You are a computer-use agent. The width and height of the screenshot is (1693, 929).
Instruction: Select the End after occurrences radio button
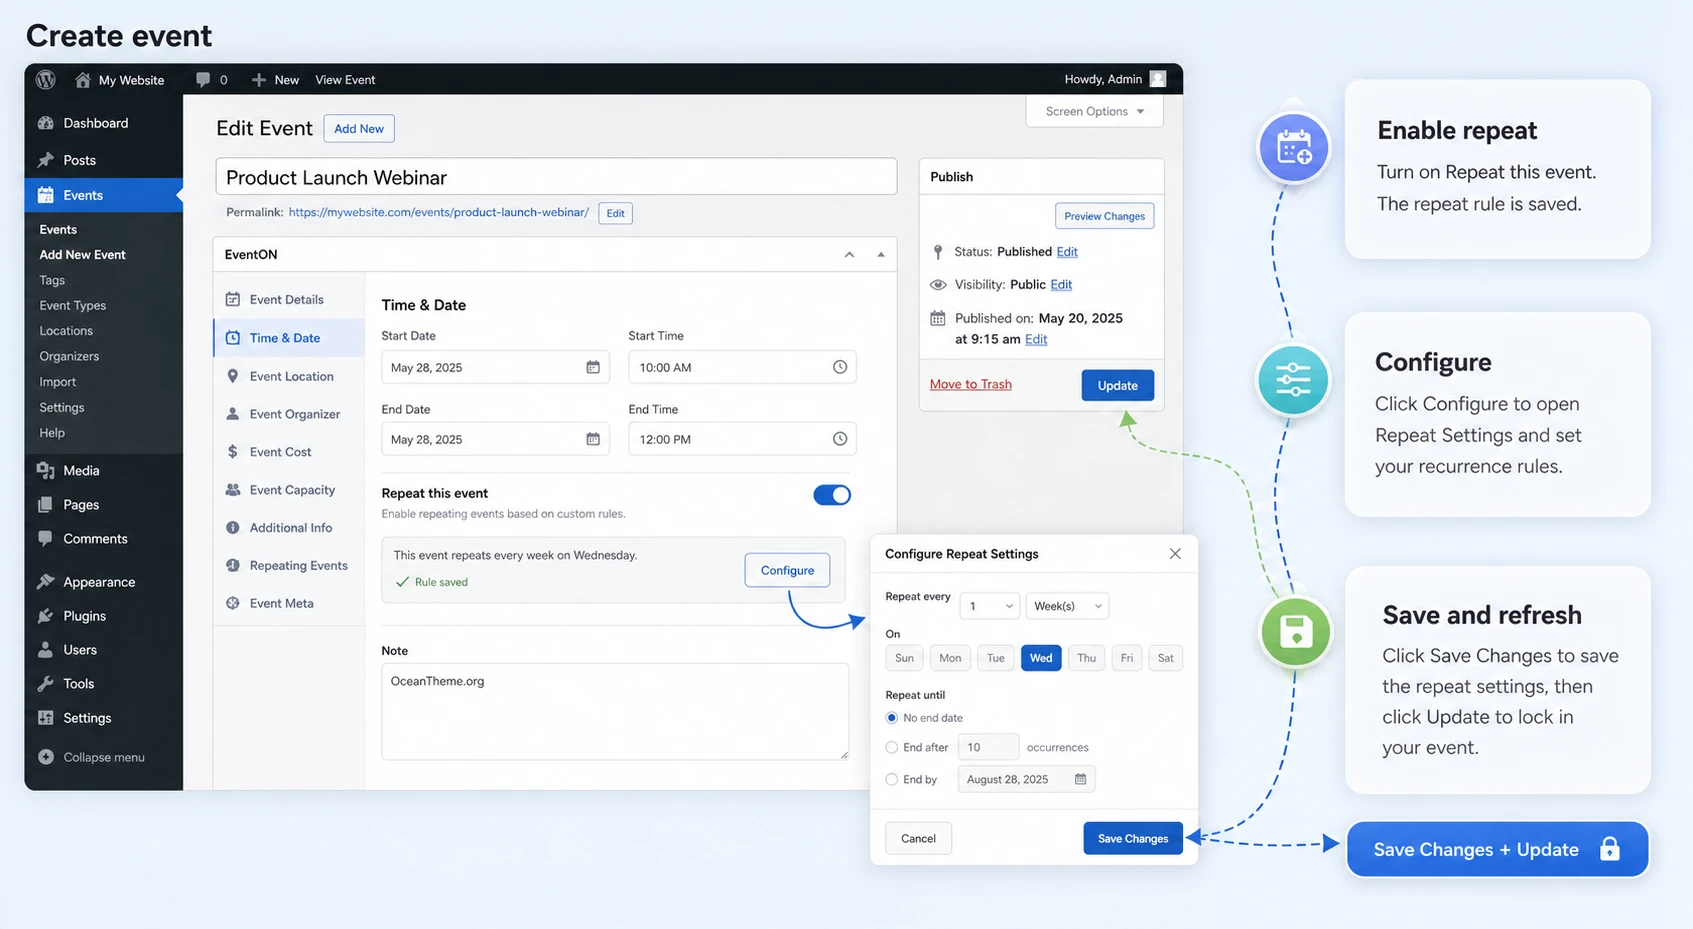[x=892, y=747]
